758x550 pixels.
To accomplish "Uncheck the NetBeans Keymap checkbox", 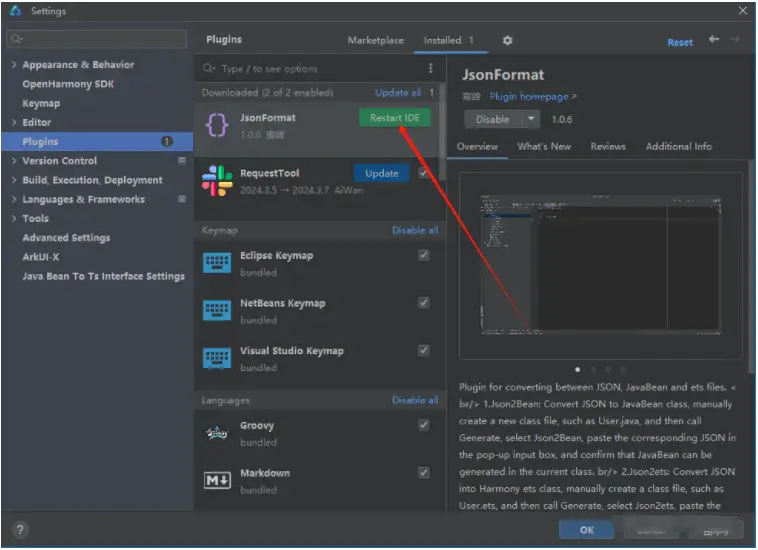I will point(423,303).
